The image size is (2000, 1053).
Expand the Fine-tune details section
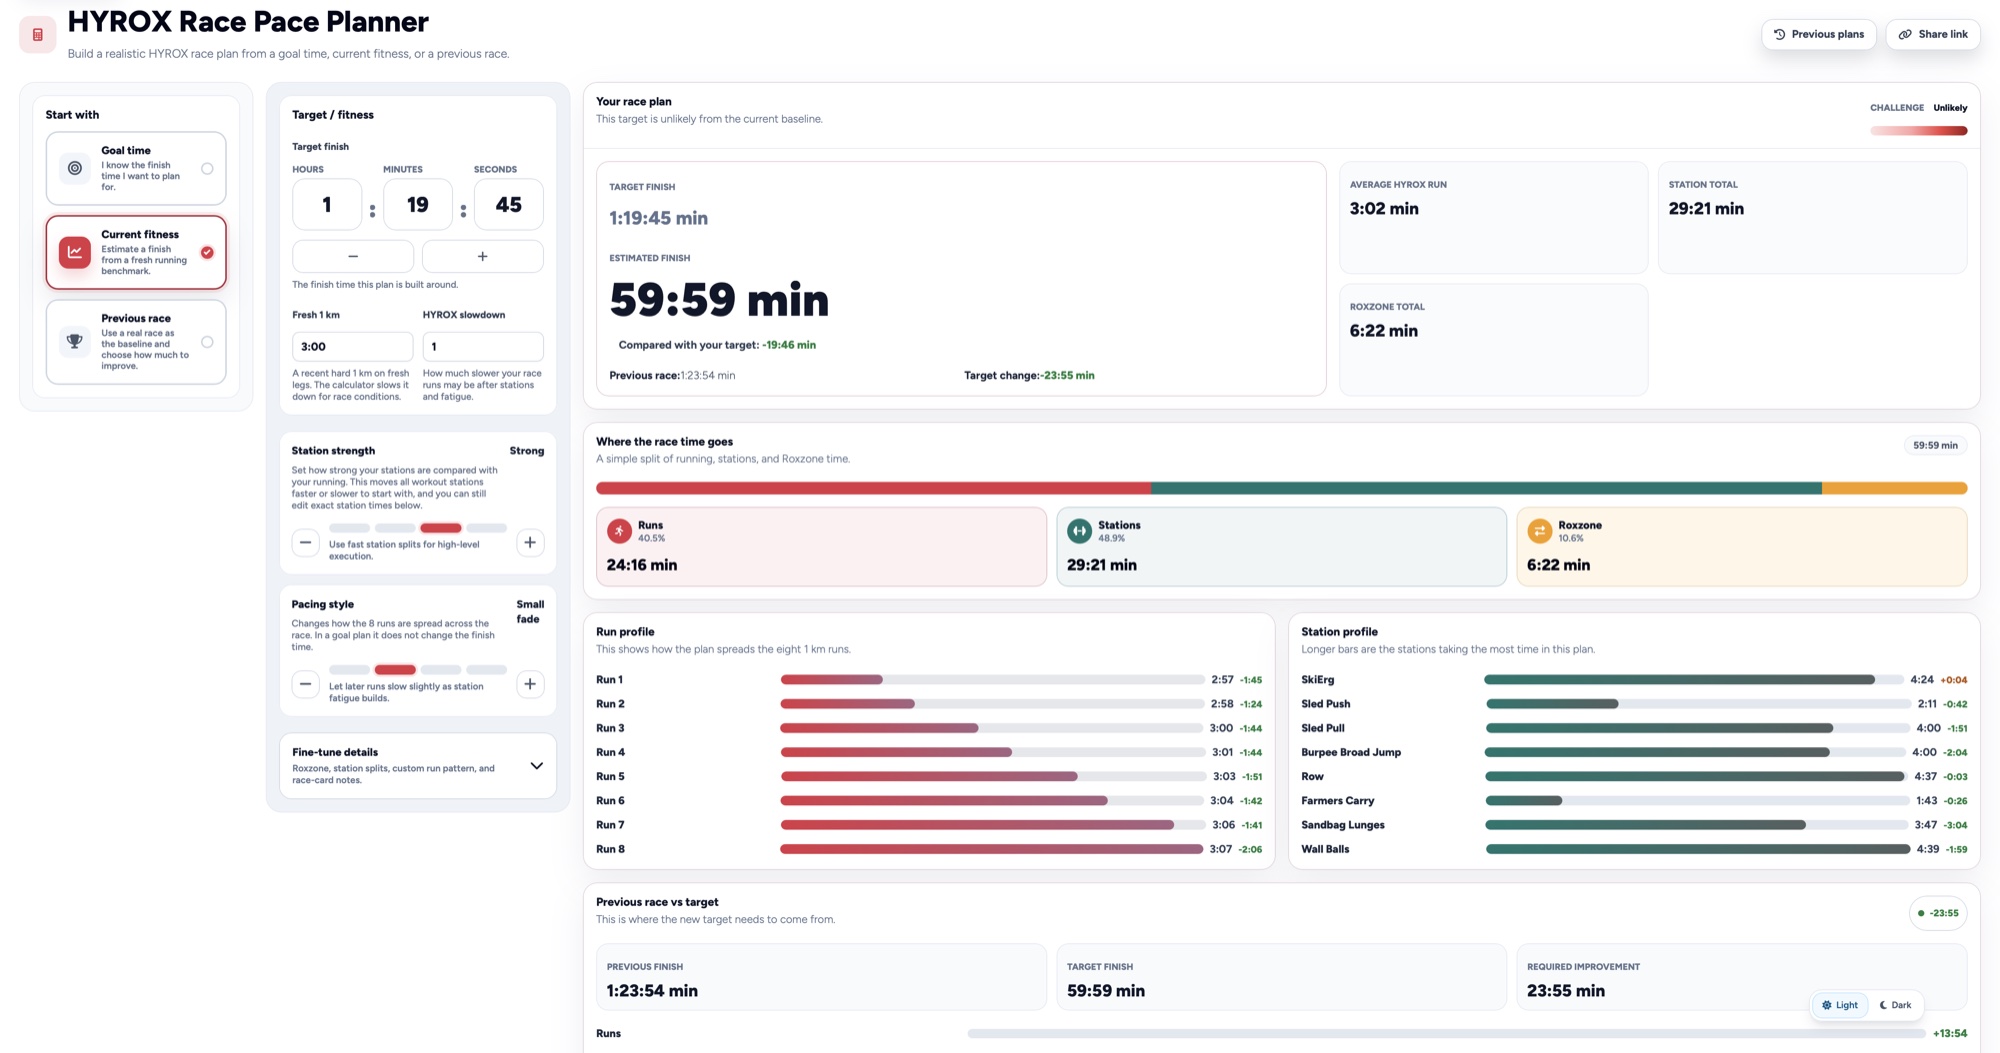point(418,766)
